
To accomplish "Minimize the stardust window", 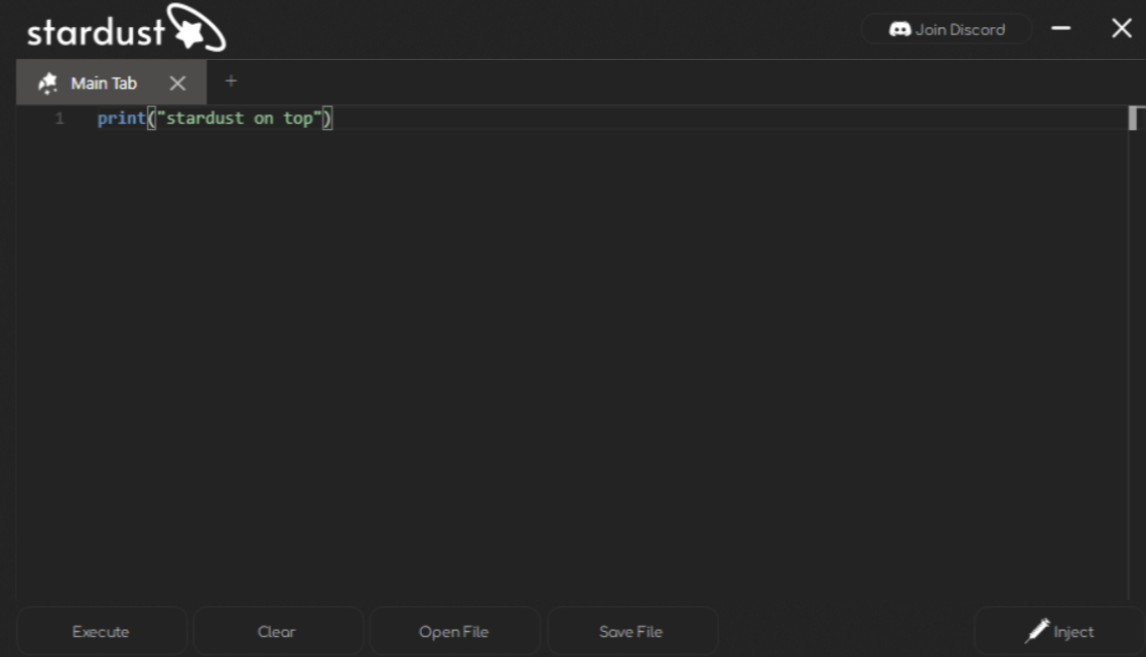I will point(1061,29).
